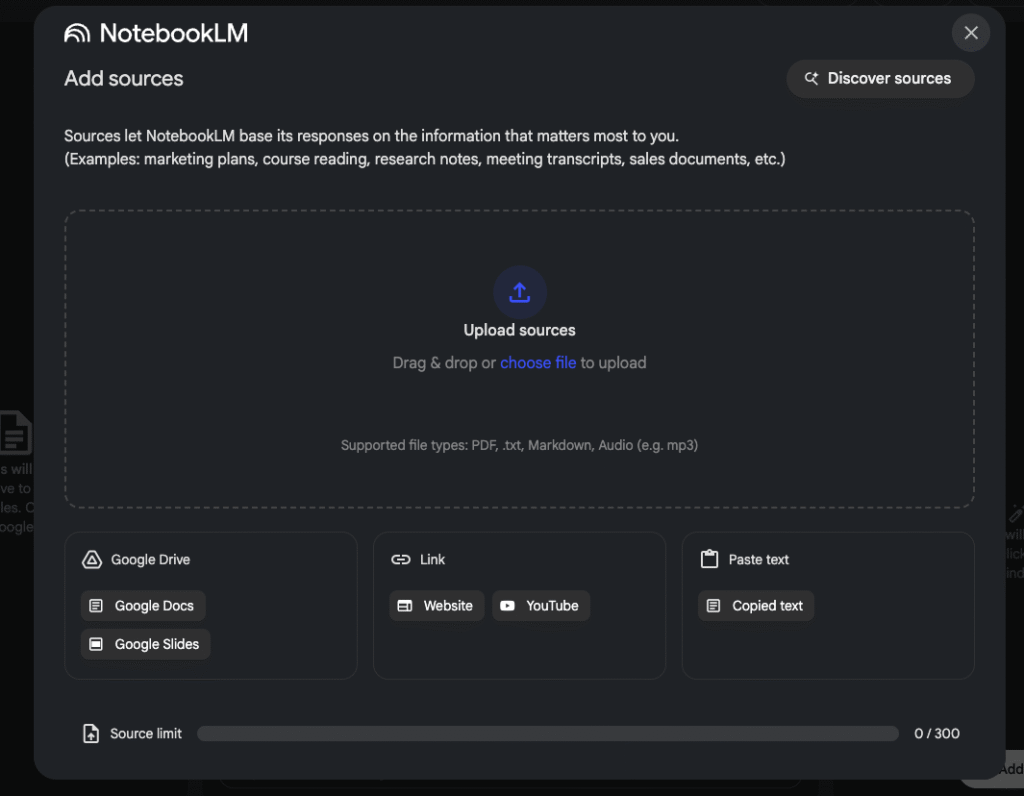Add a Website link source
The image size is (1024, 796).
[x=437, y=606]
